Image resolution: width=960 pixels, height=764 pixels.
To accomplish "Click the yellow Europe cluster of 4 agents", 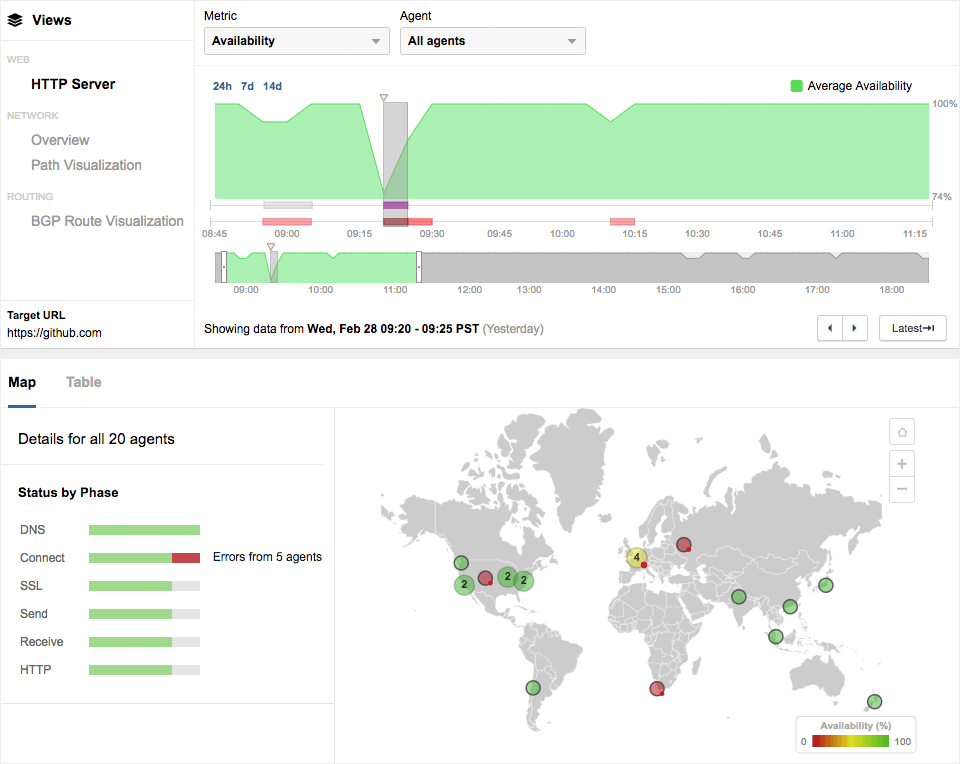I will pos(636,557).
